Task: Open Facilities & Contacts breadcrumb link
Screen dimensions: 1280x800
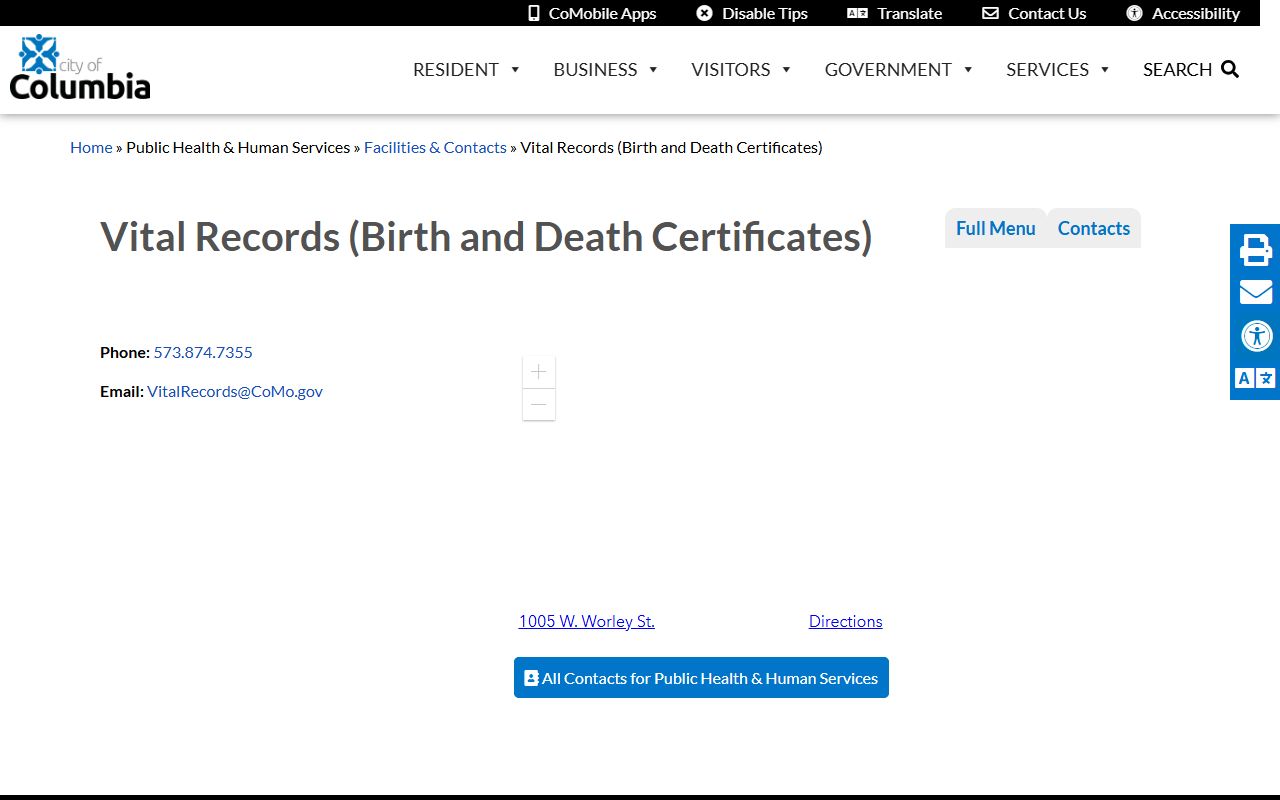Action: tap(435, 147)
